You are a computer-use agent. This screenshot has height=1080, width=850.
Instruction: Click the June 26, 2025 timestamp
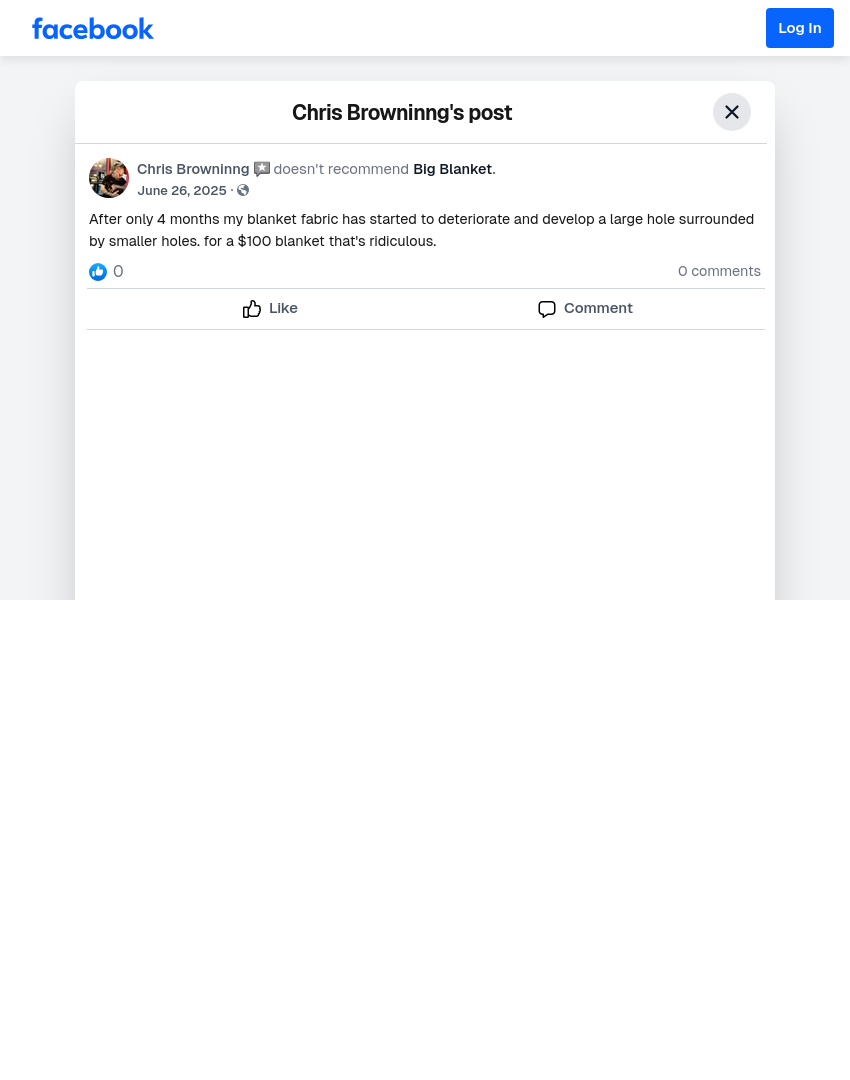(x=182, y=191)
